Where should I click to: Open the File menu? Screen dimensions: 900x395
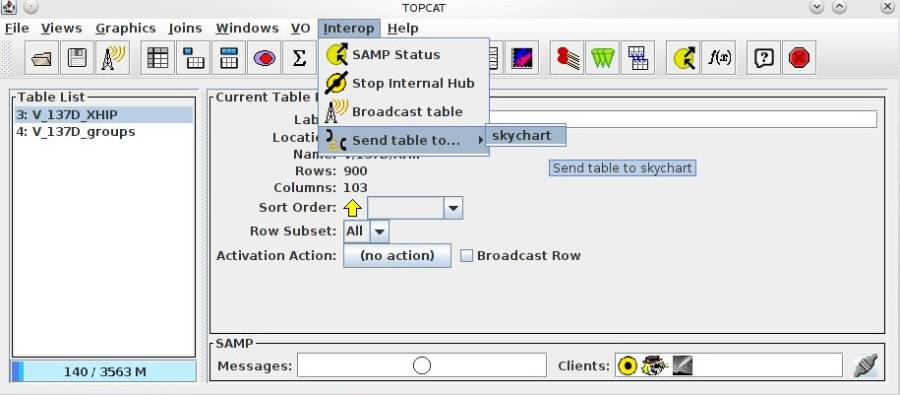coord(17,28)
